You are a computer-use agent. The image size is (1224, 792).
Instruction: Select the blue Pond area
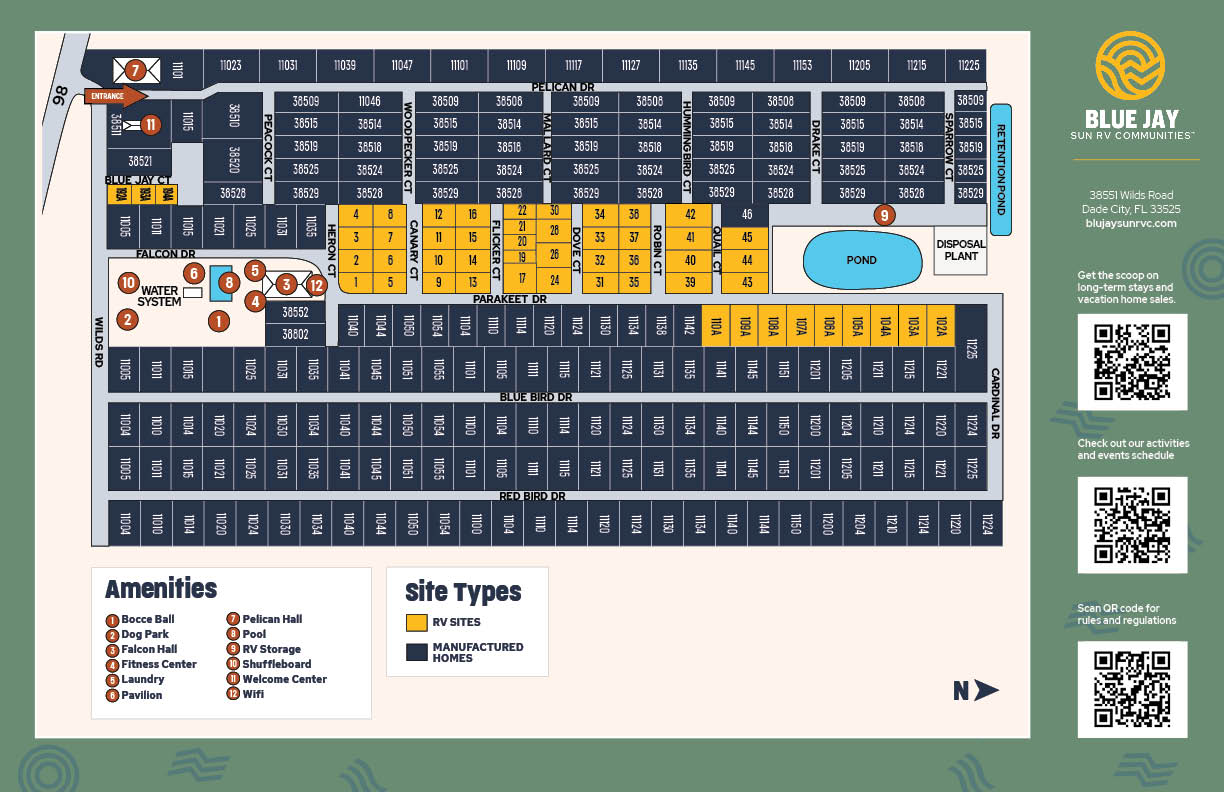[x=861, y=259]
